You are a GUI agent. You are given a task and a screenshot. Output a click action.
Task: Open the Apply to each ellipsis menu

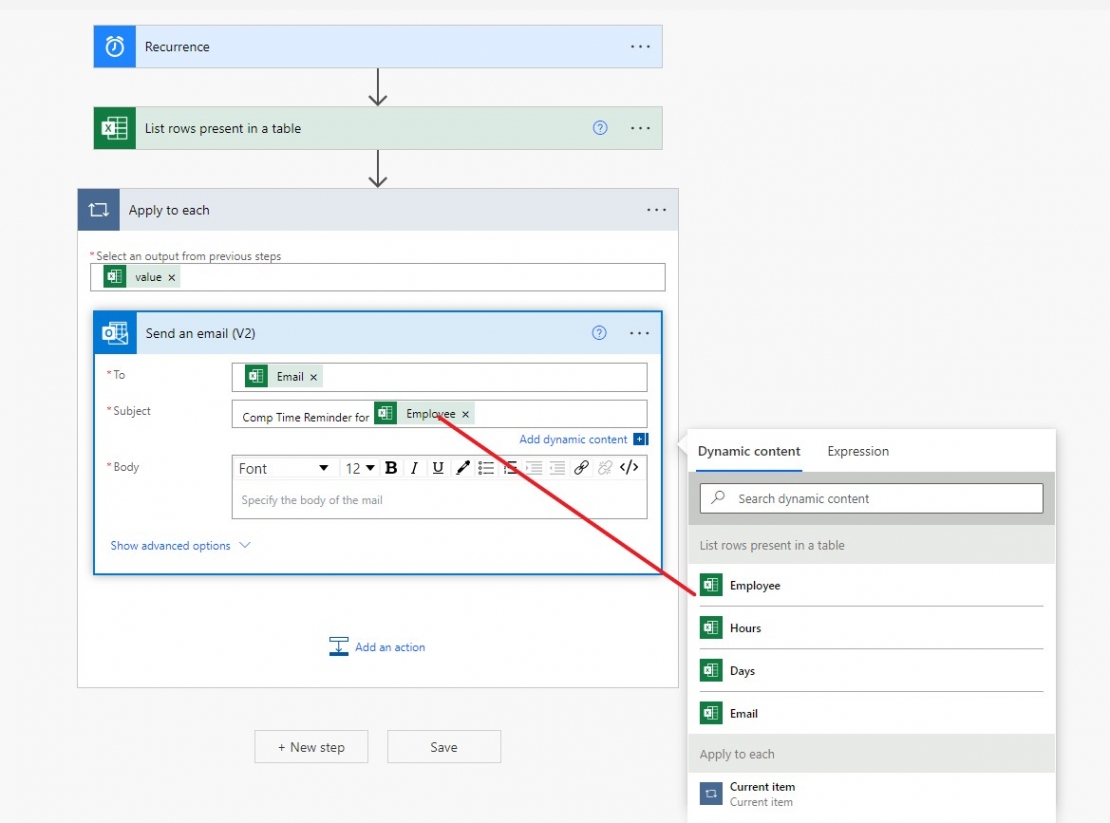(657, 209)
